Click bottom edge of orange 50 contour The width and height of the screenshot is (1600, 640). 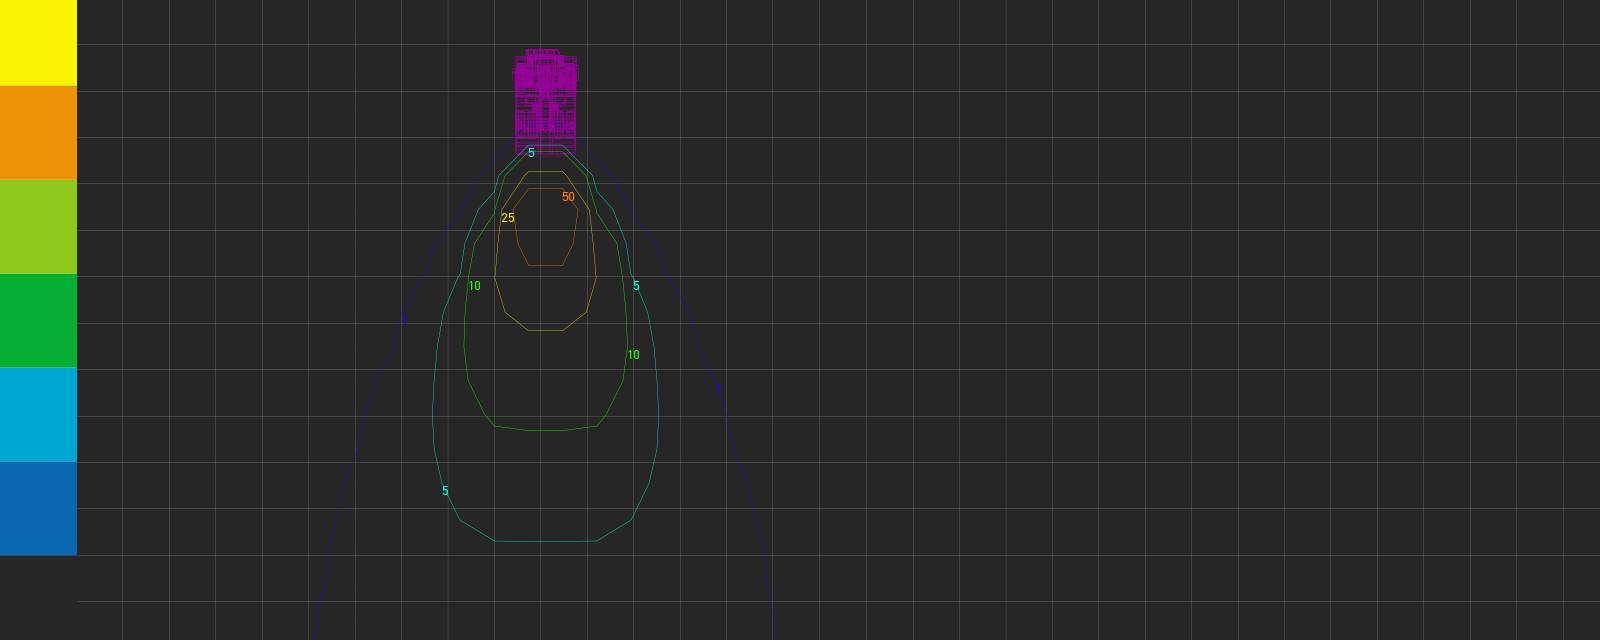(x=545, y=265)
